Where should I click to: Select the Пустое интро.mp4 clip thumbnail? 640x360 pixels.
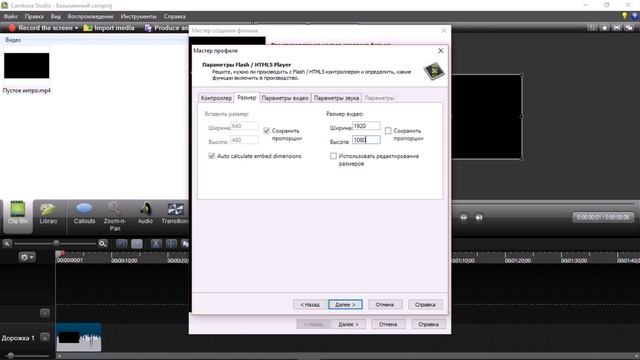tap(27, 65)
